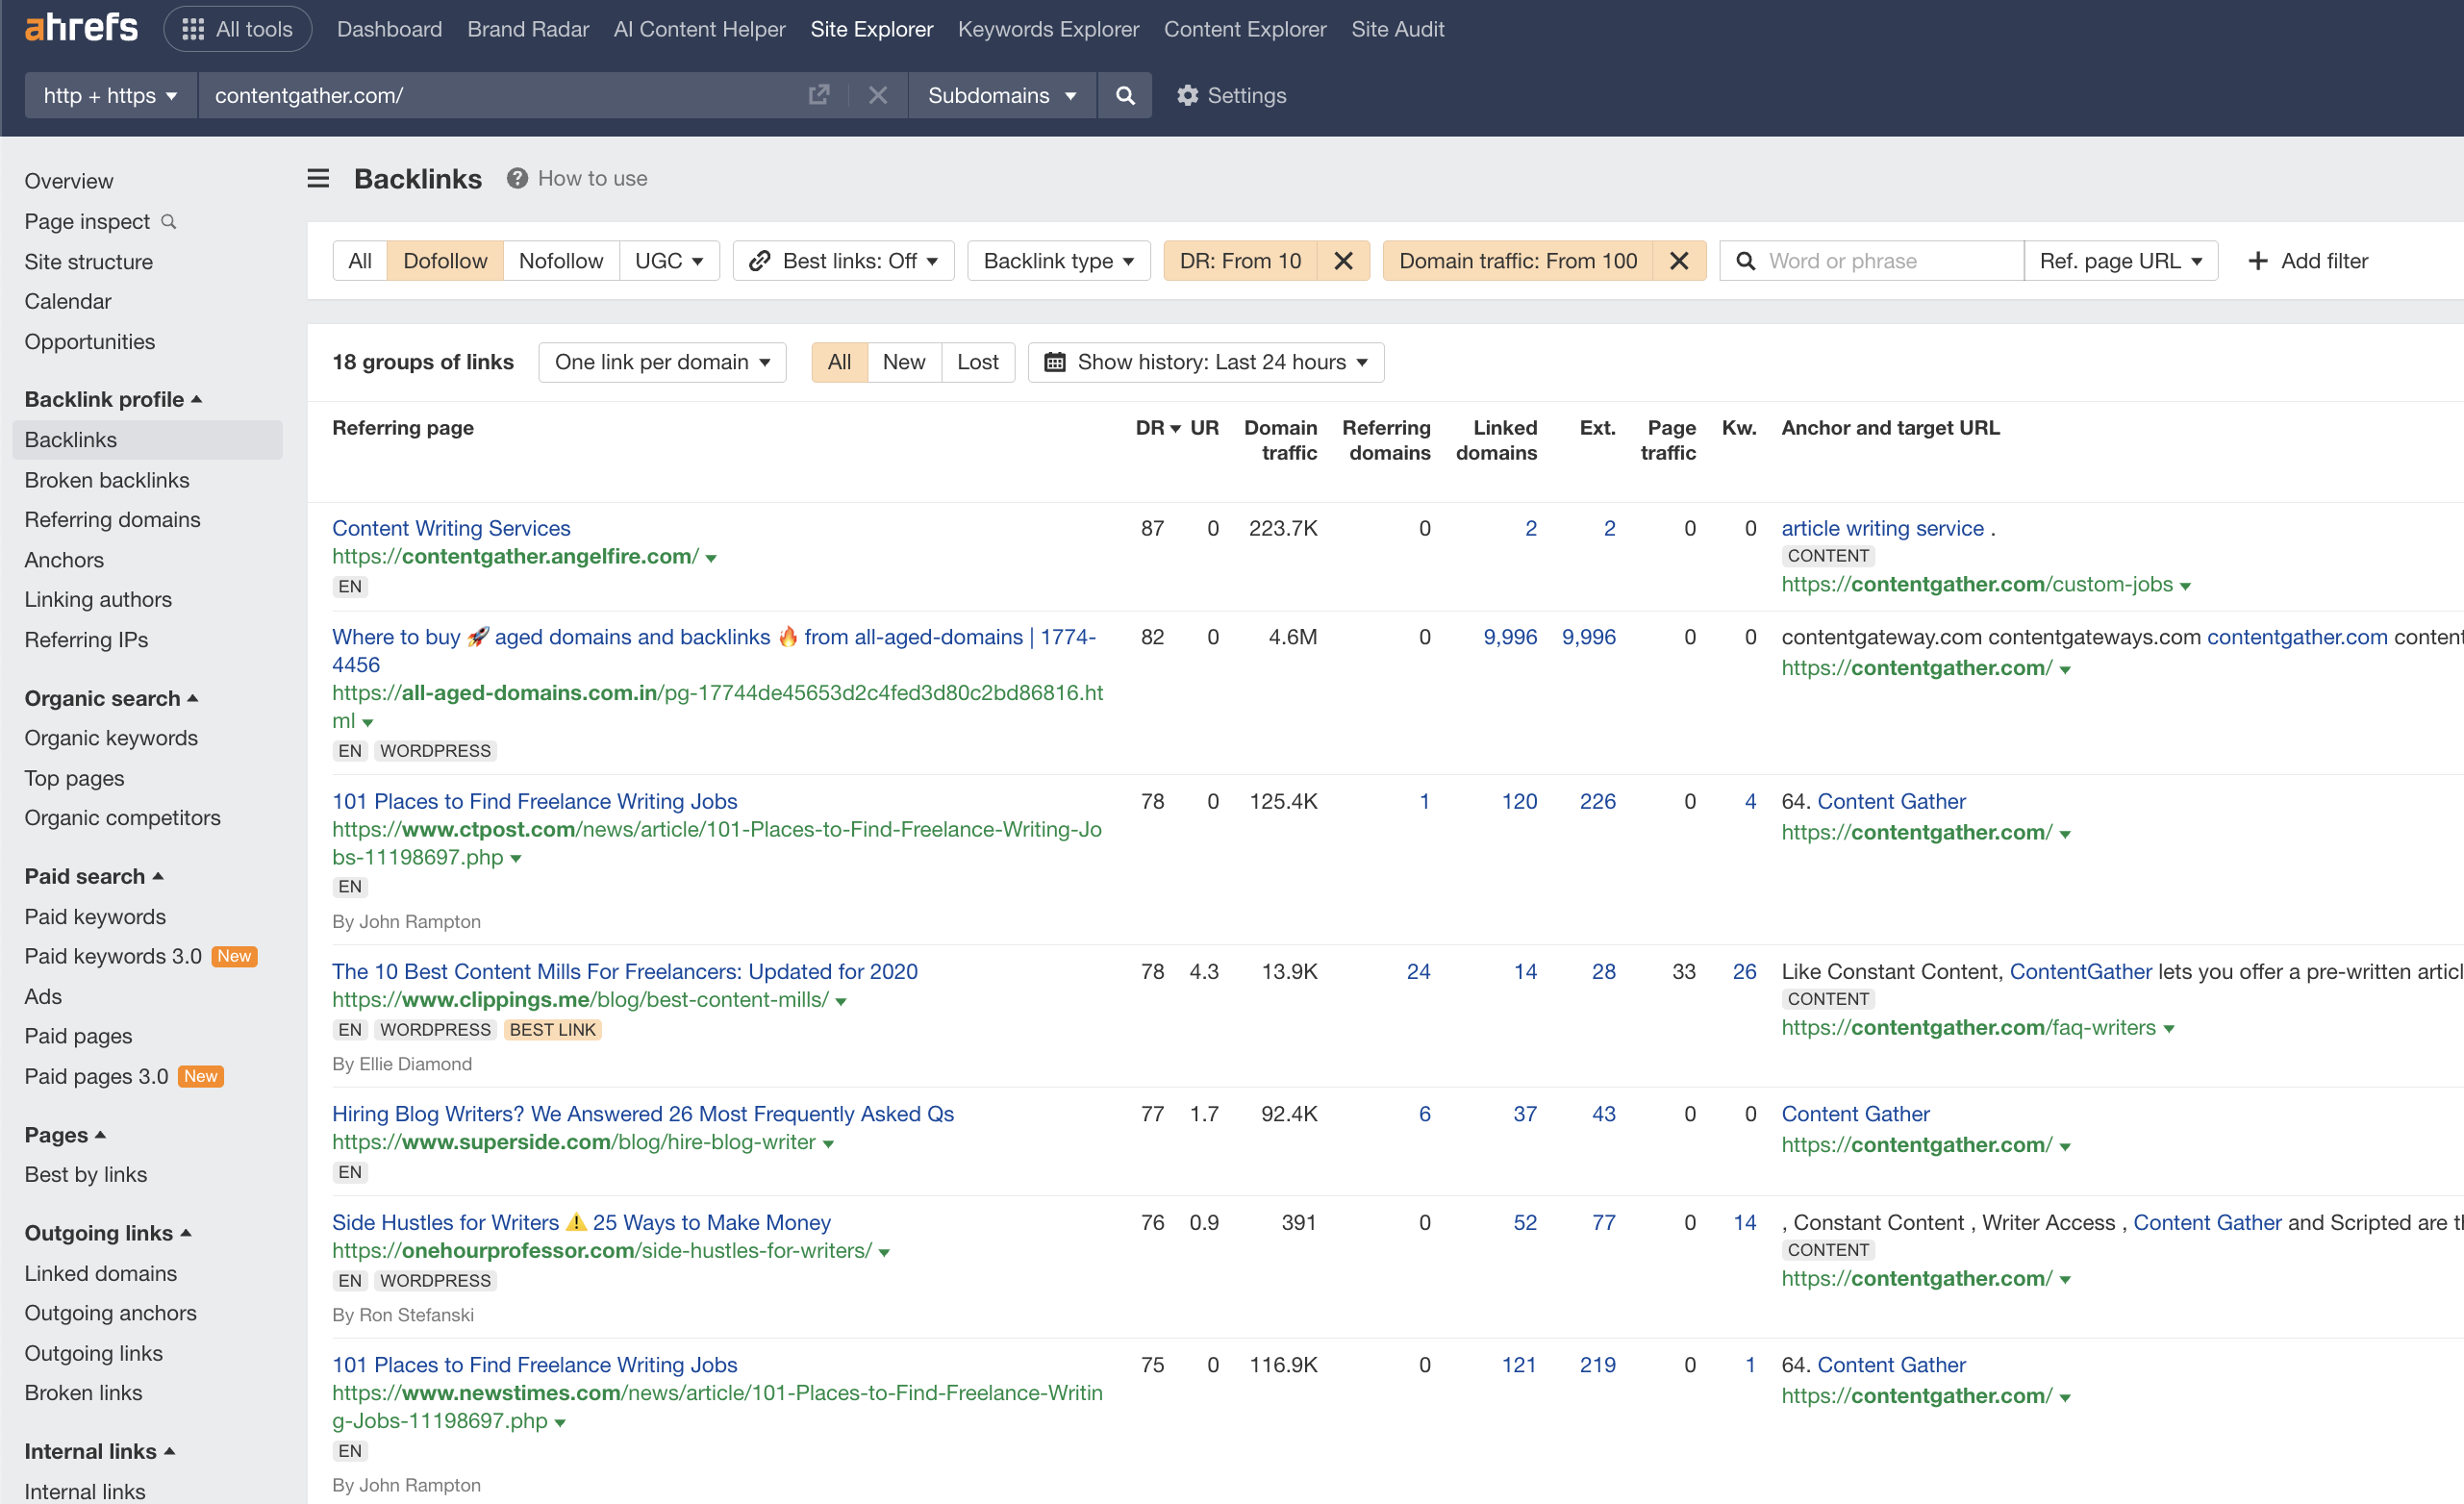Screen dimensions: 2464x1504
Task: Click the Domain traffic column header
Action: click(1280, 440)
